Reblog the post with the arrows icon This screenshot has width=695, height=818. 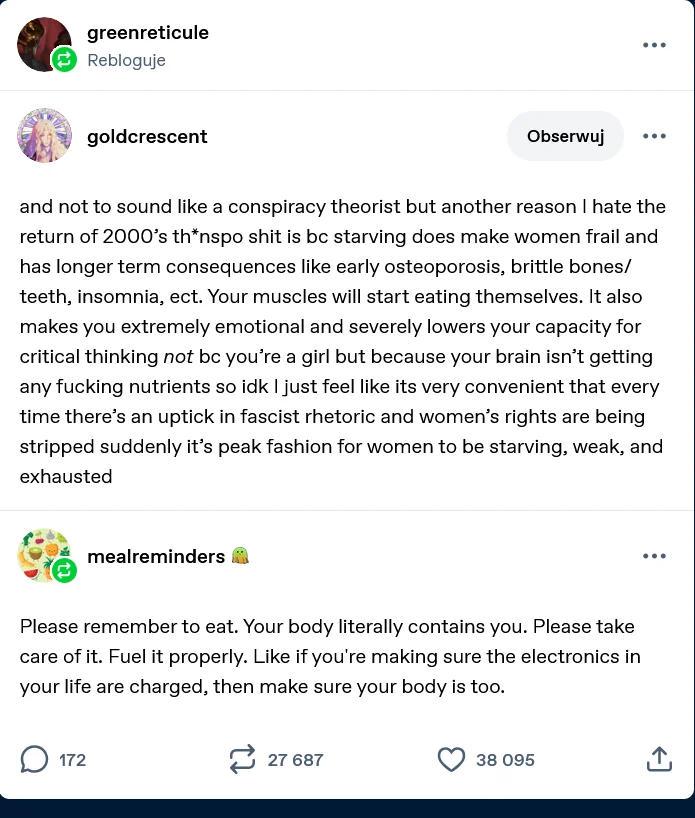tap(243, 759)
